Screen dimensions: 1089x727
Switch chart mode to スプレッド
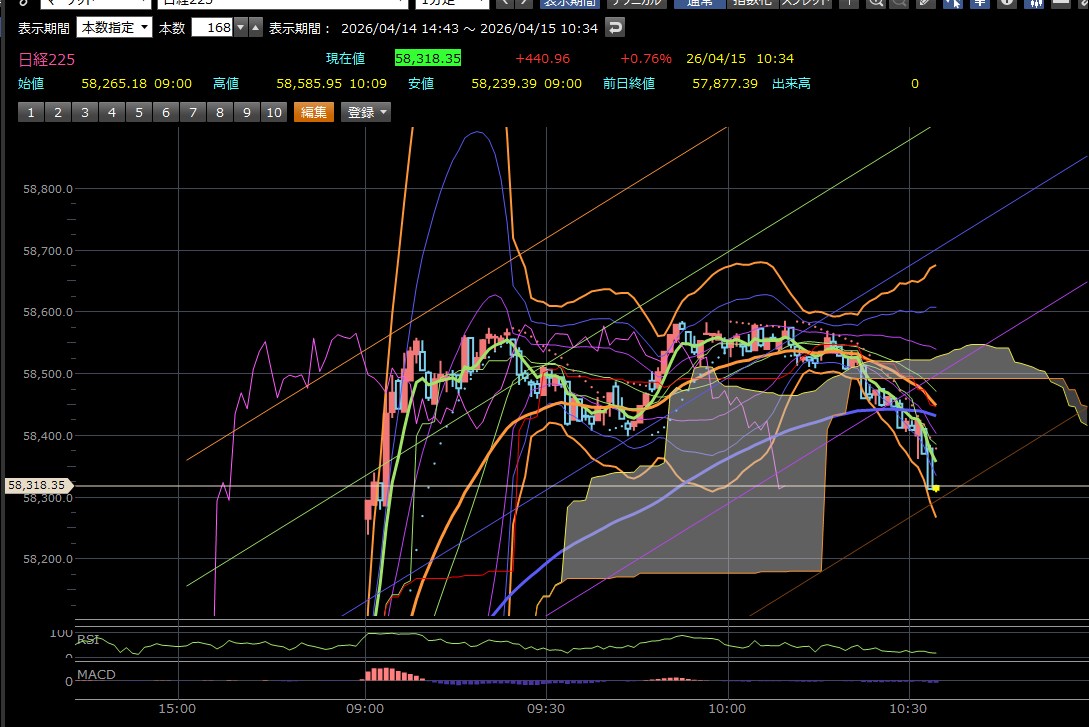tap(803, 3)
